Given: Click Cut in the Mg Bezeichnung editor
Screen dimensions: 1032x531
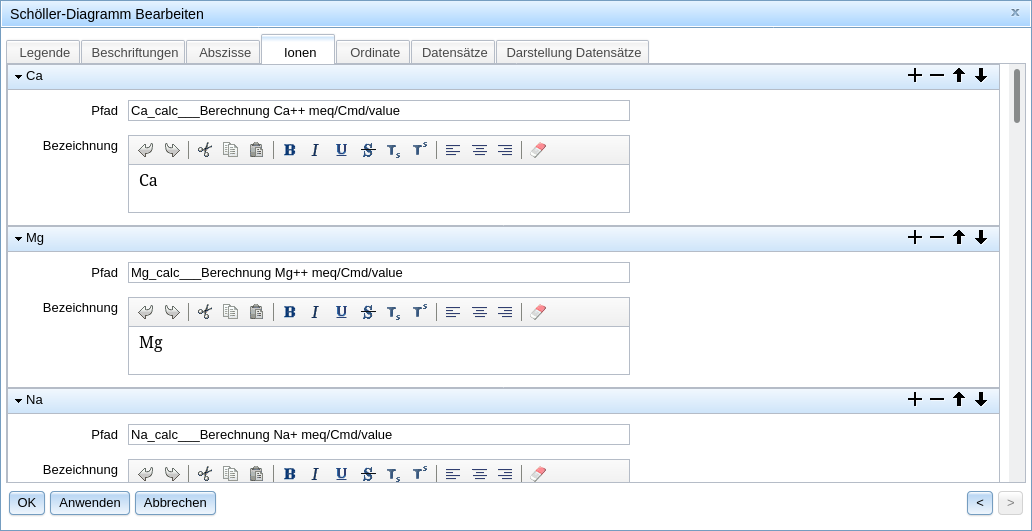Looking at the screenshot, I should 205,312.
